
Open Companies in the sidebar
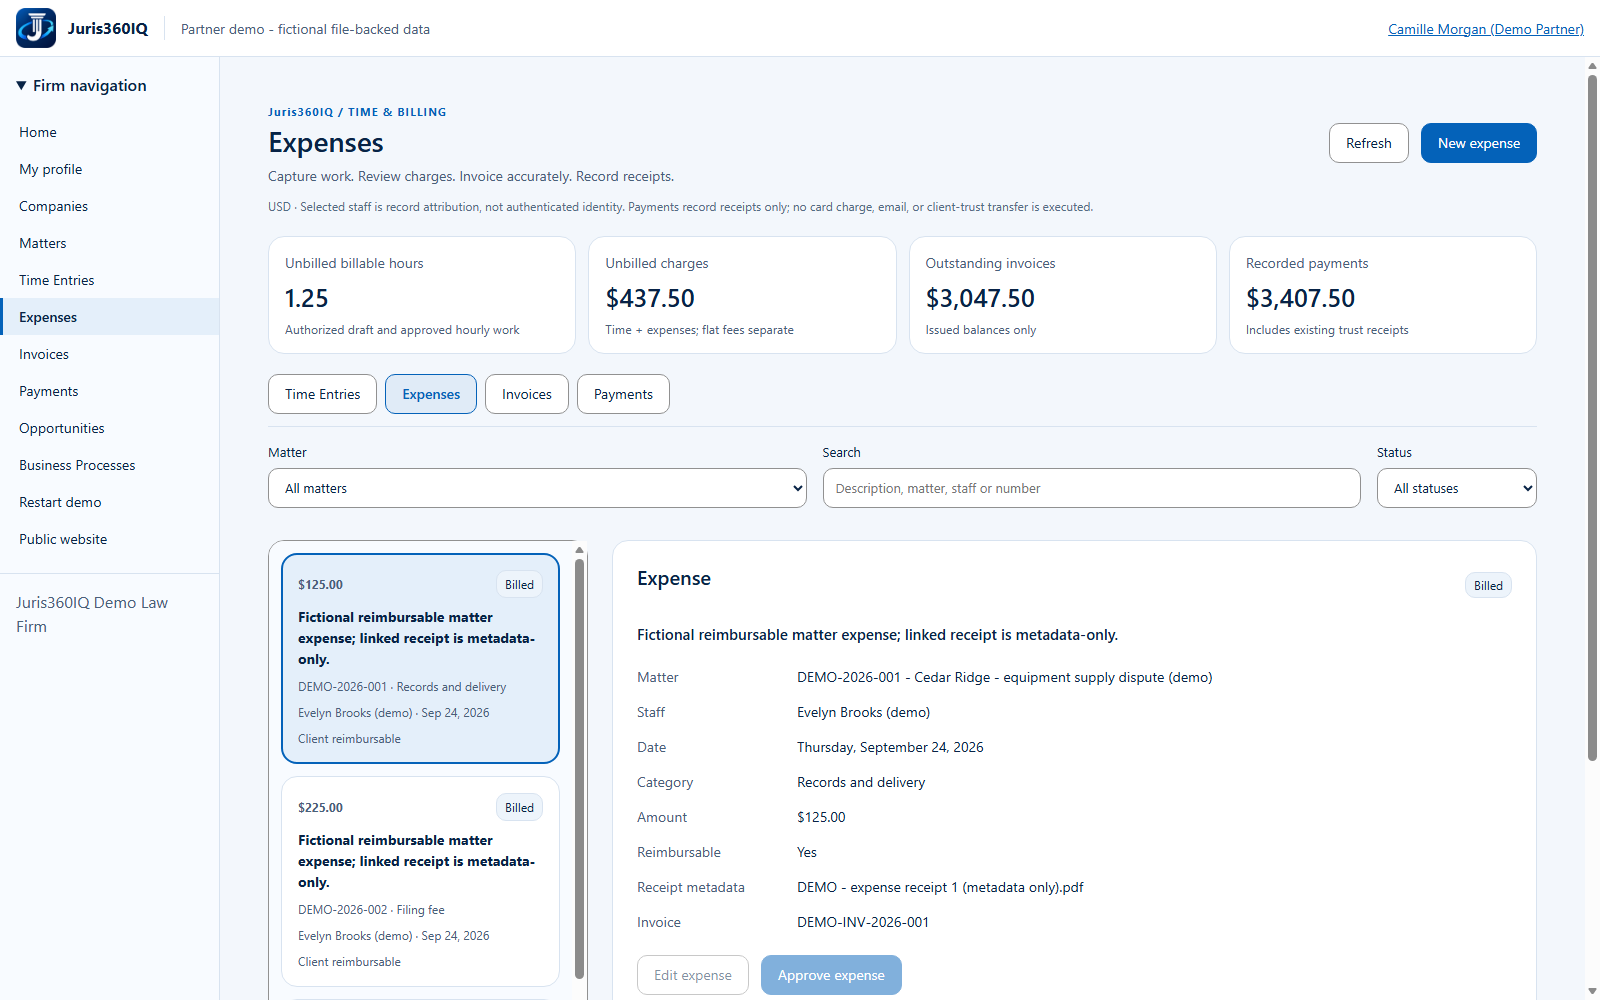109,206
